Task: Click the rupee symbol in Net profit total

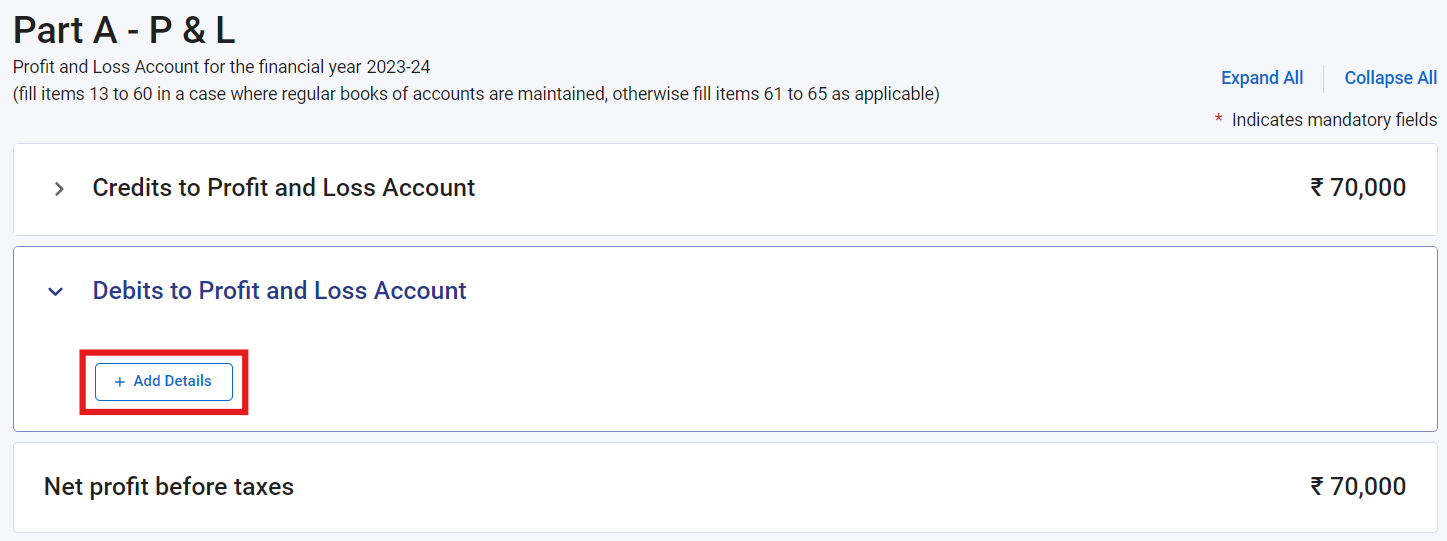Action: 1317,487
